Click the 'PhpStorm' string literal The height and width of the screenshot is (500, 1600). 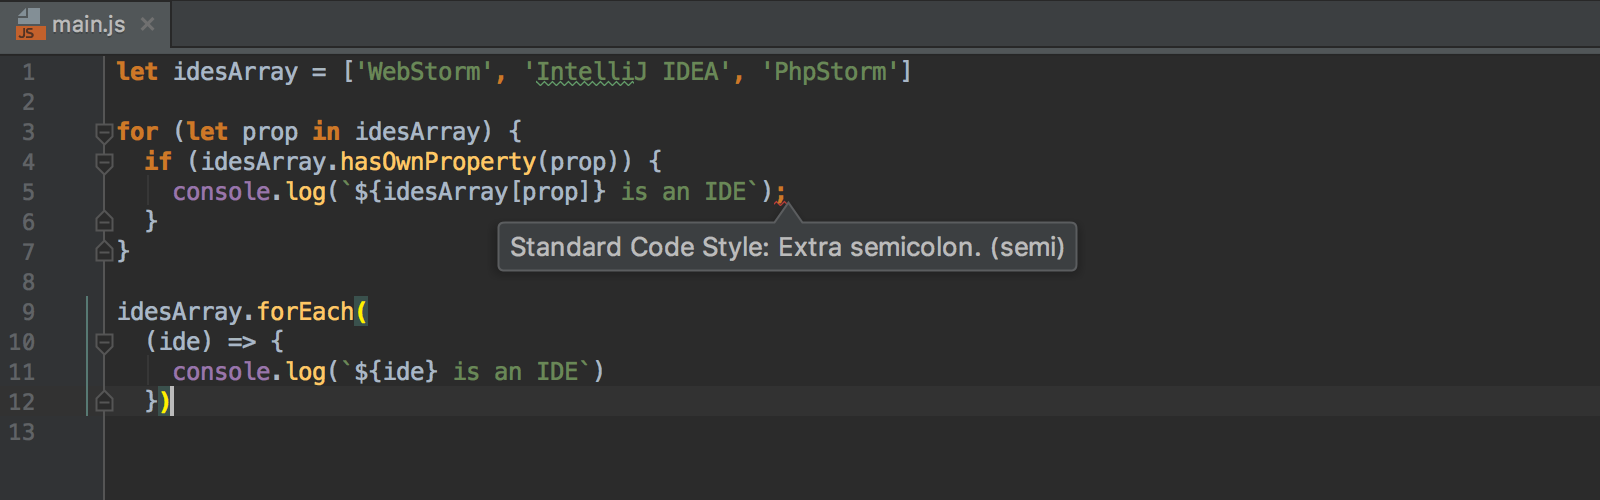point(830,72)
